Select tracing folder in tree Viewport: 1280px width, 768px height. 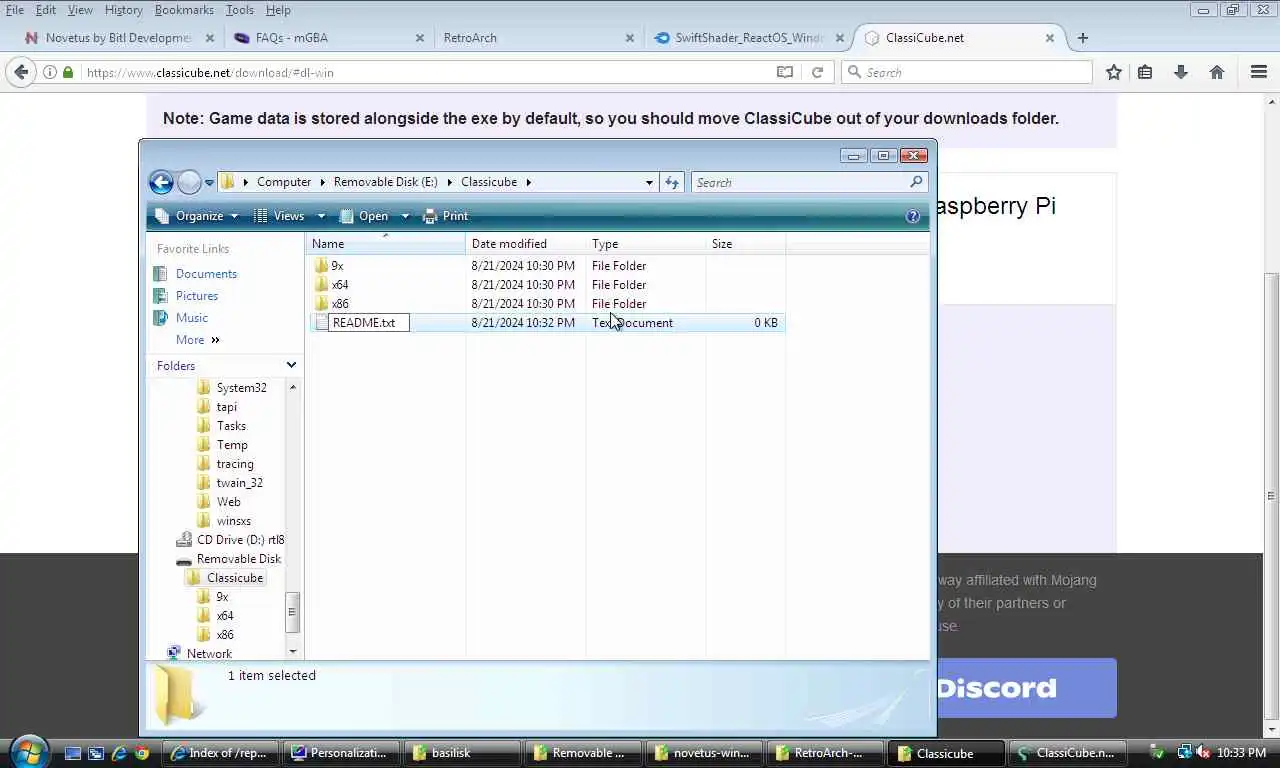pos(235,464)
